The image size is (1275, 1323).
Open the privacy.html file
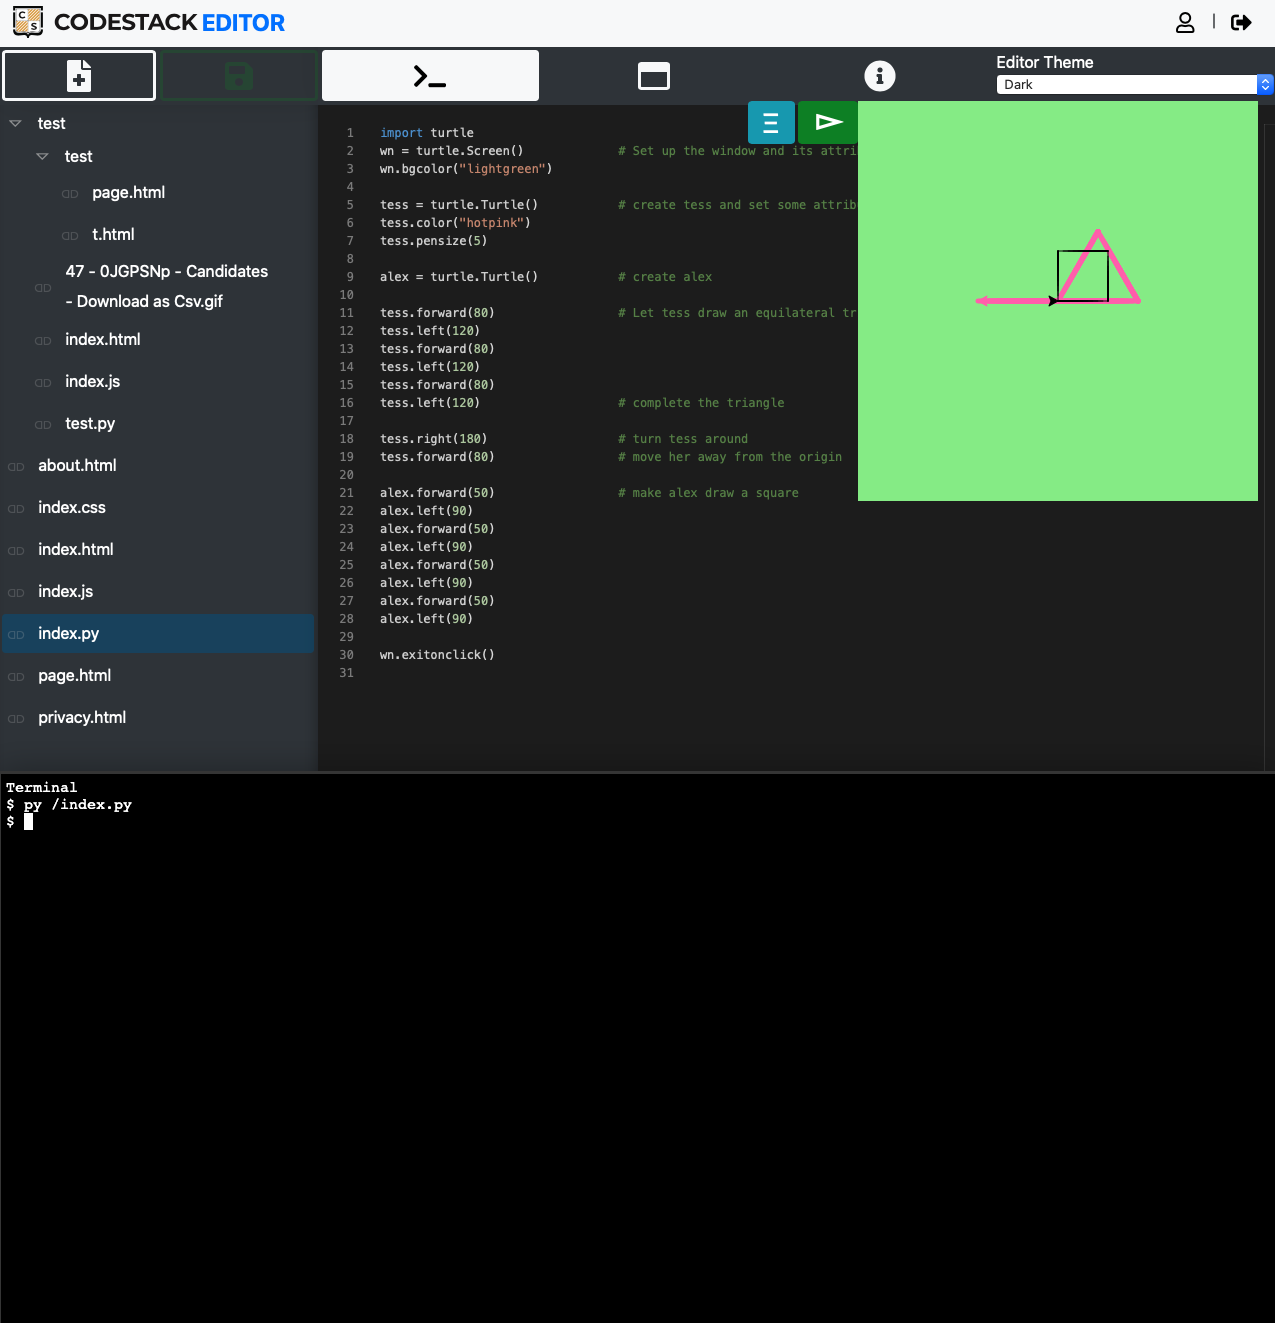82,717
